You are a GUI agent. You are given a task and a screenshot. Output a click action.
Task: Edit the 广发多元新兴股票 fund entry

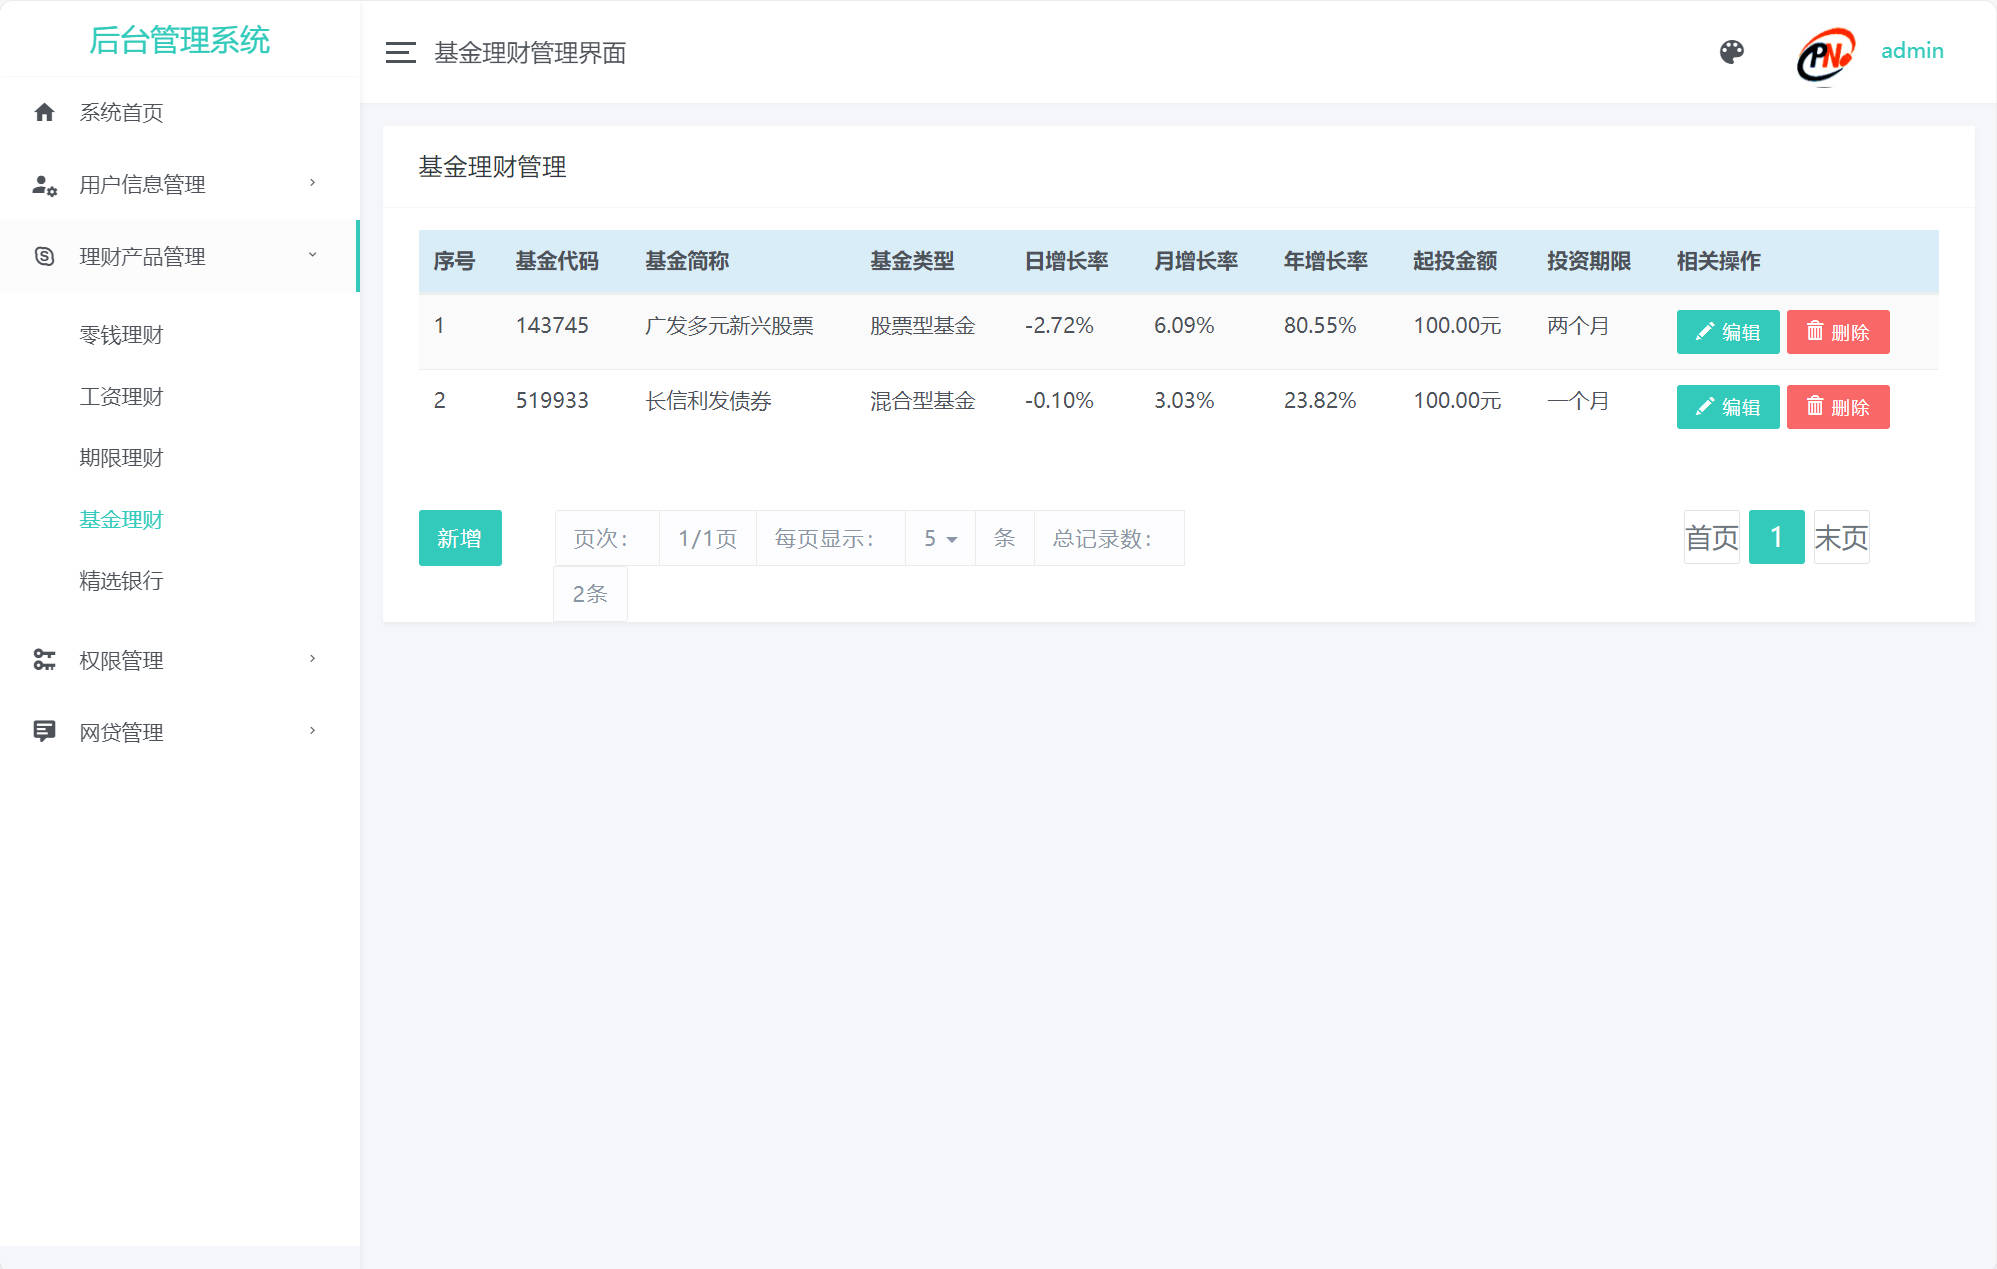1727,331
